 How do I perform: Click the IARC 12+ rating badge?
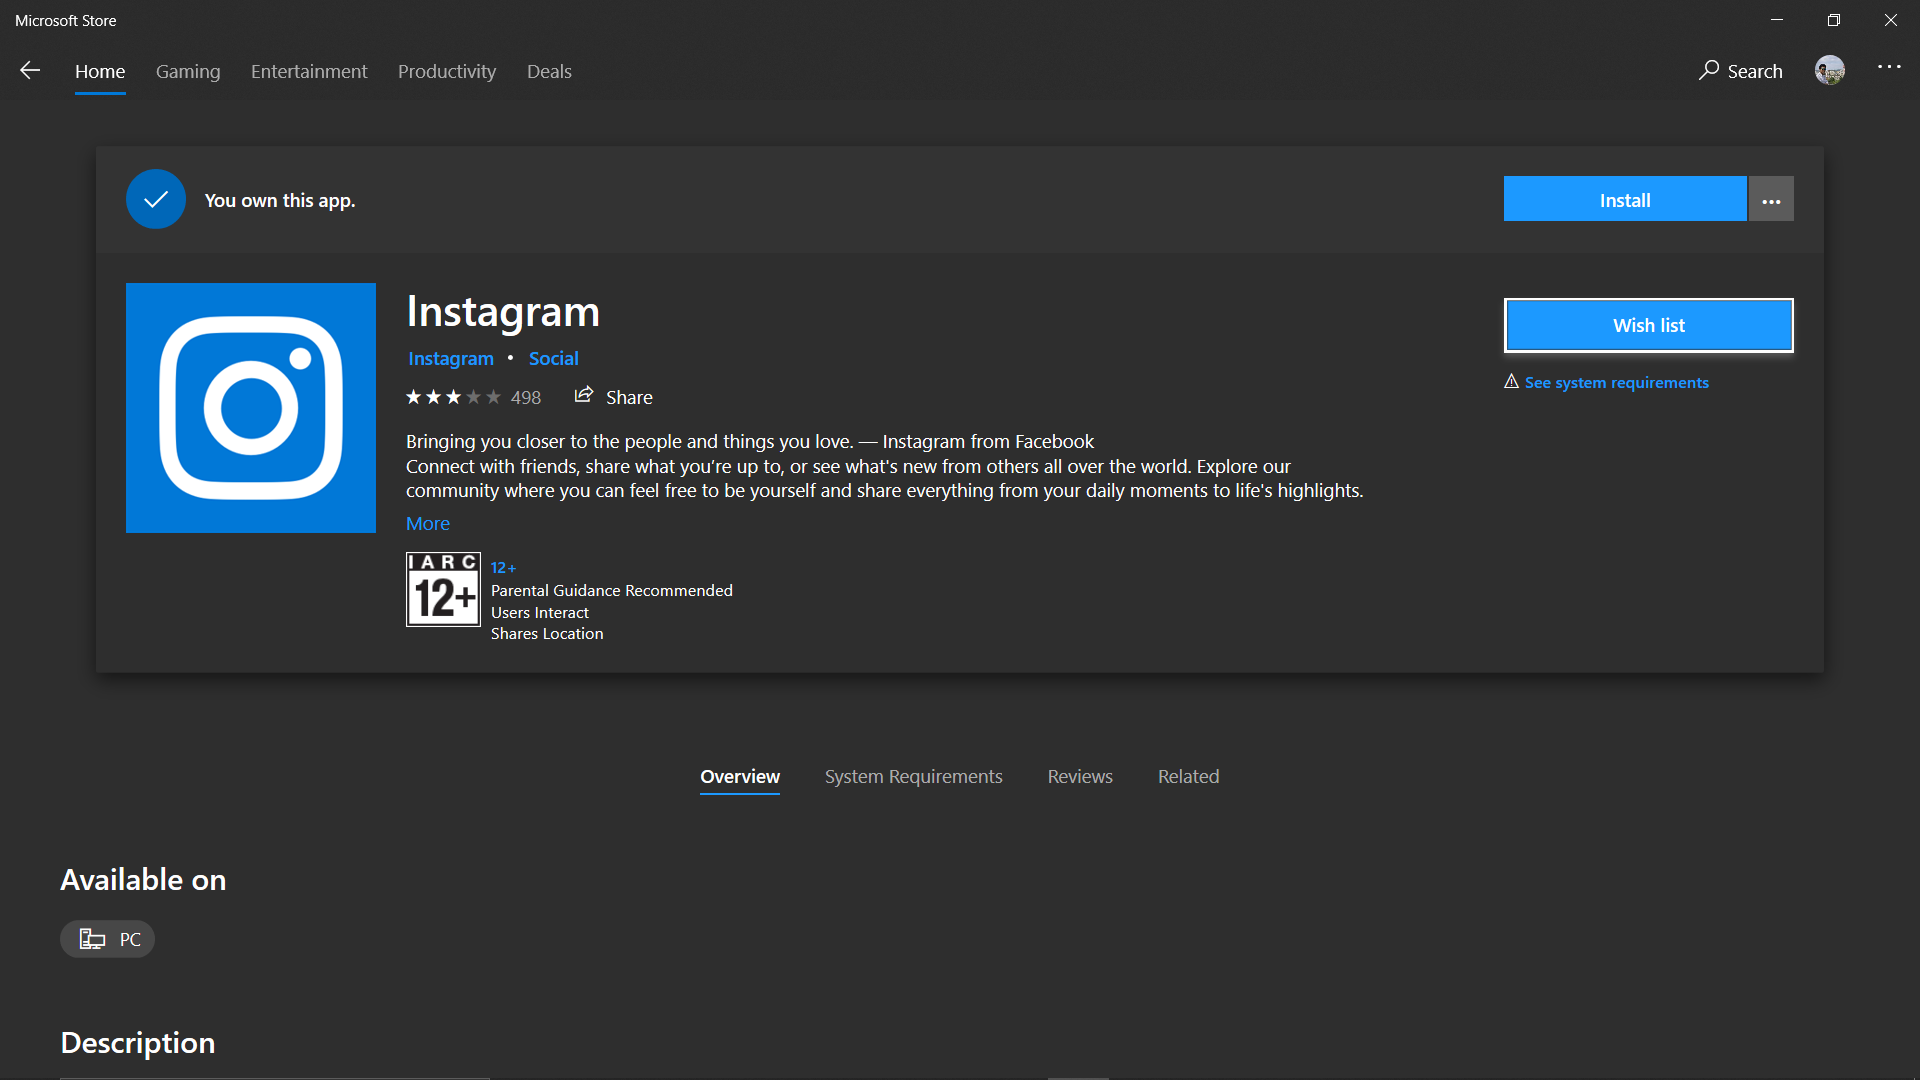tap(443, 590)
